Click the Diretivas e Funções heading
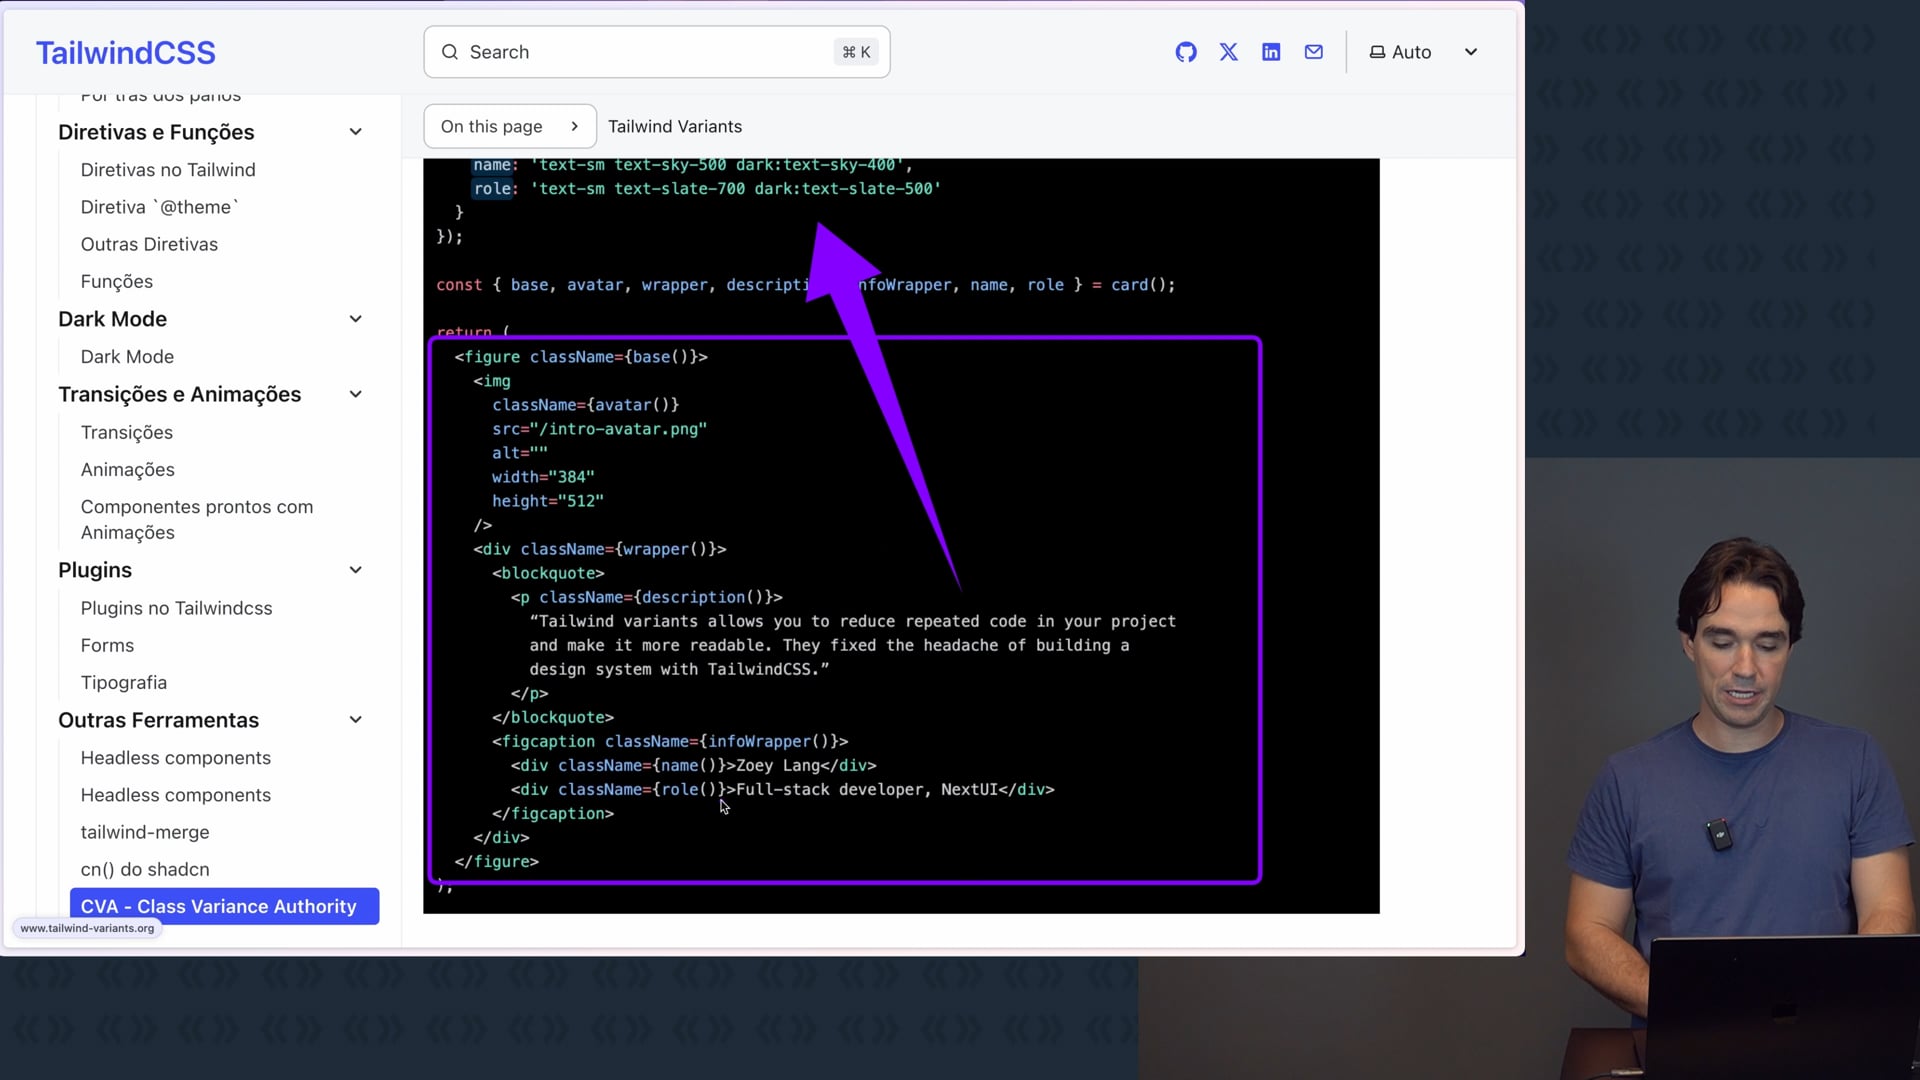Image resolution: width=1920 pixels, height=1080 pixels. [156, 132]
